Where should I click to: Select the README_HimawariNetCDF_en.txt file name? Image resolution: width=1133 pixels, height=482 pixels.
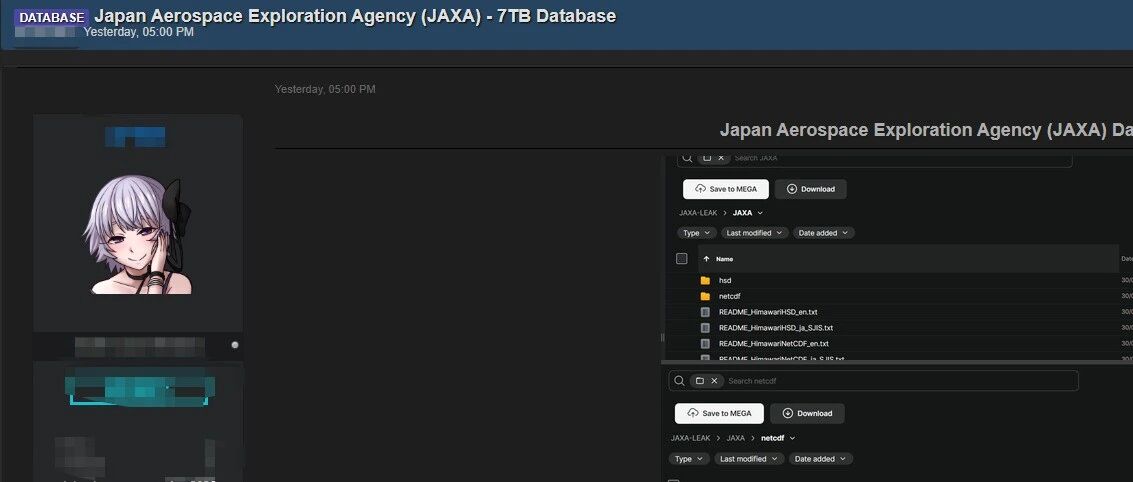coord(773,344)
